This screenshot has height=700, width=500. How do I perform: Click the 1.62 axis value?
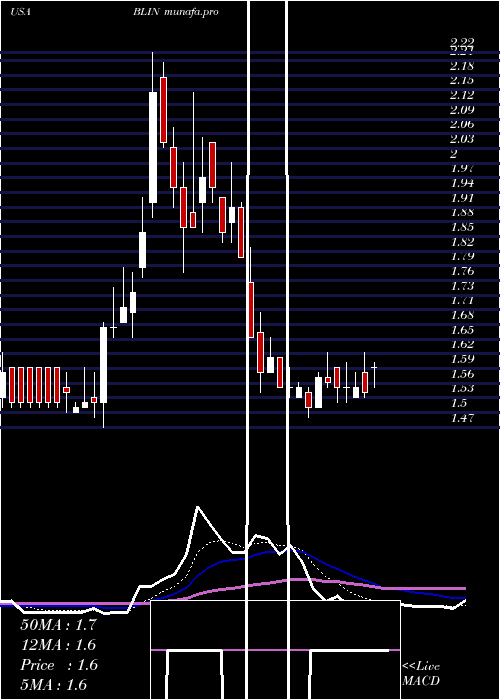coord(462,344)
